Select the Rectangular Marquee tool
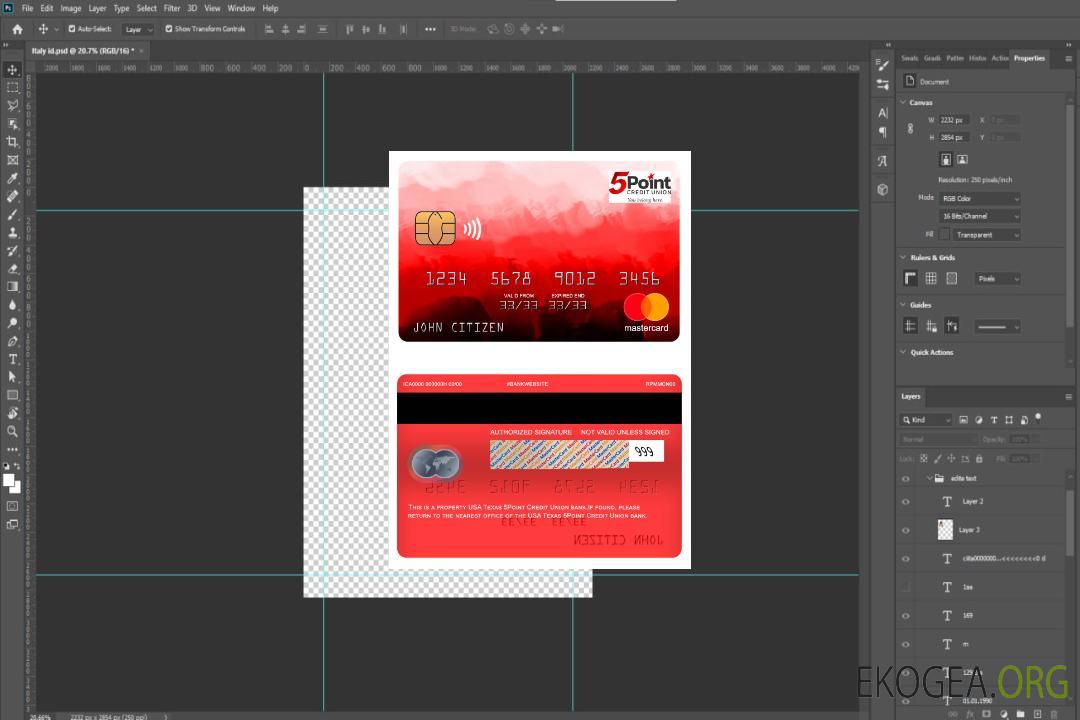1080x720 pixels. (12, 88)
